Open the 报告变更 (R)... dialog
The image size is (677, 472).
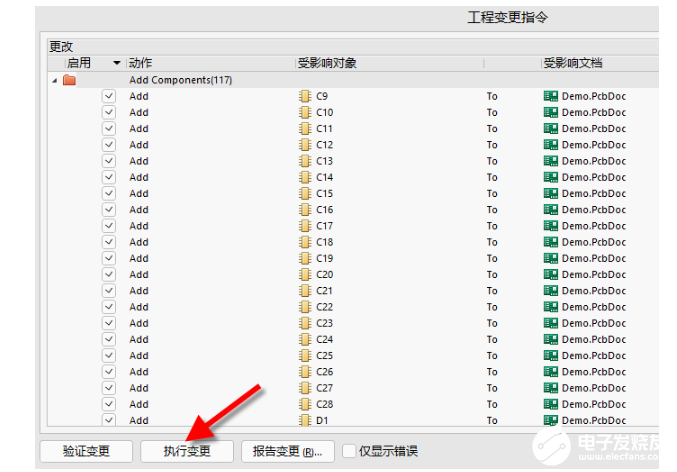(x=288, y=451)
